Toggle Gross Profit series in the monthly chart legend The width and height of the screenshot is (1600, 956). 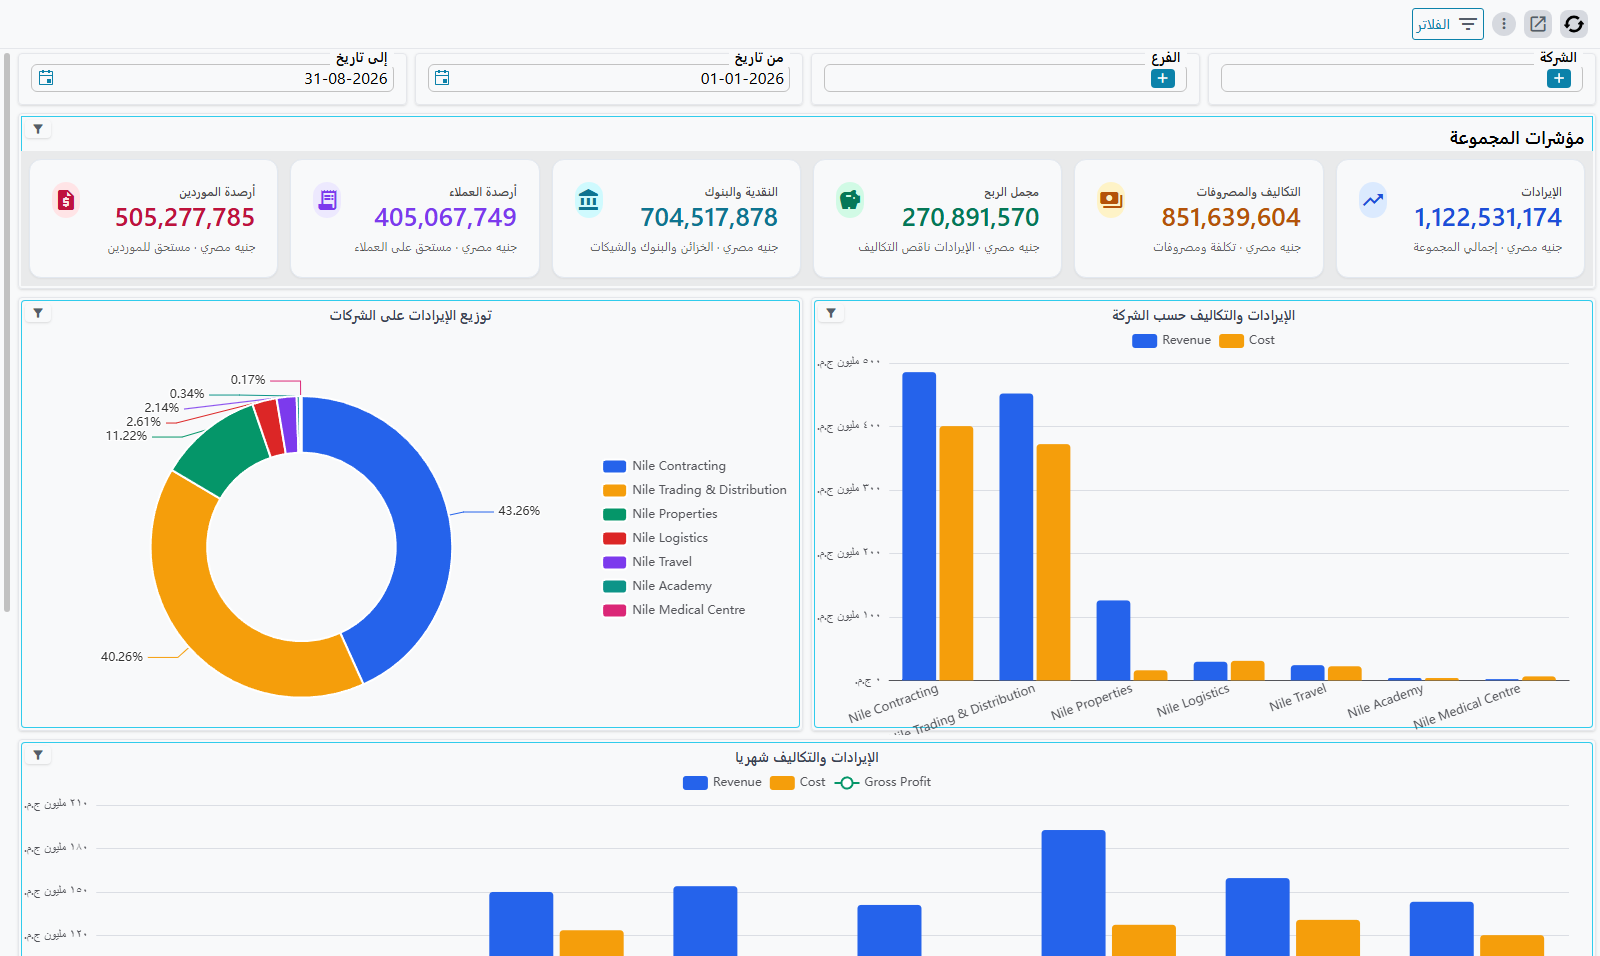pyautogui.click(x=883, y=782)
